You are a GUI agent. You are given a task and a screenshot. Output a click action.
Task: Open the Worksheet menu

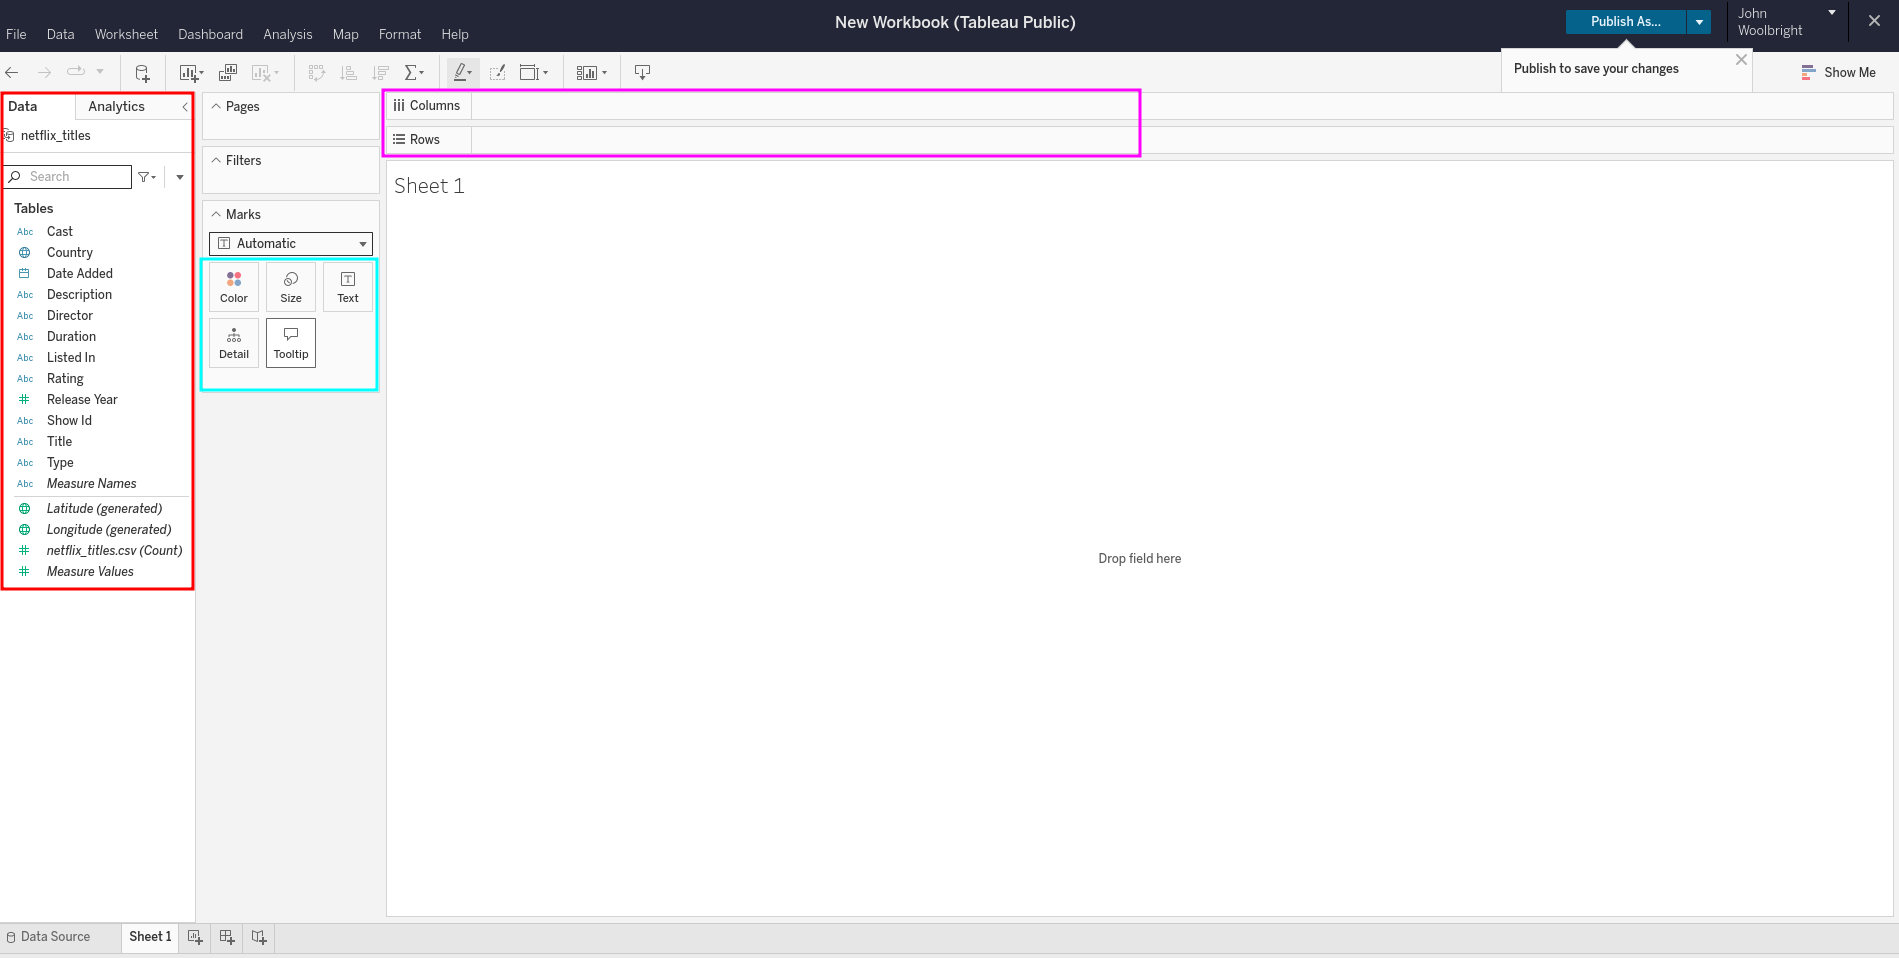(126, 34)
